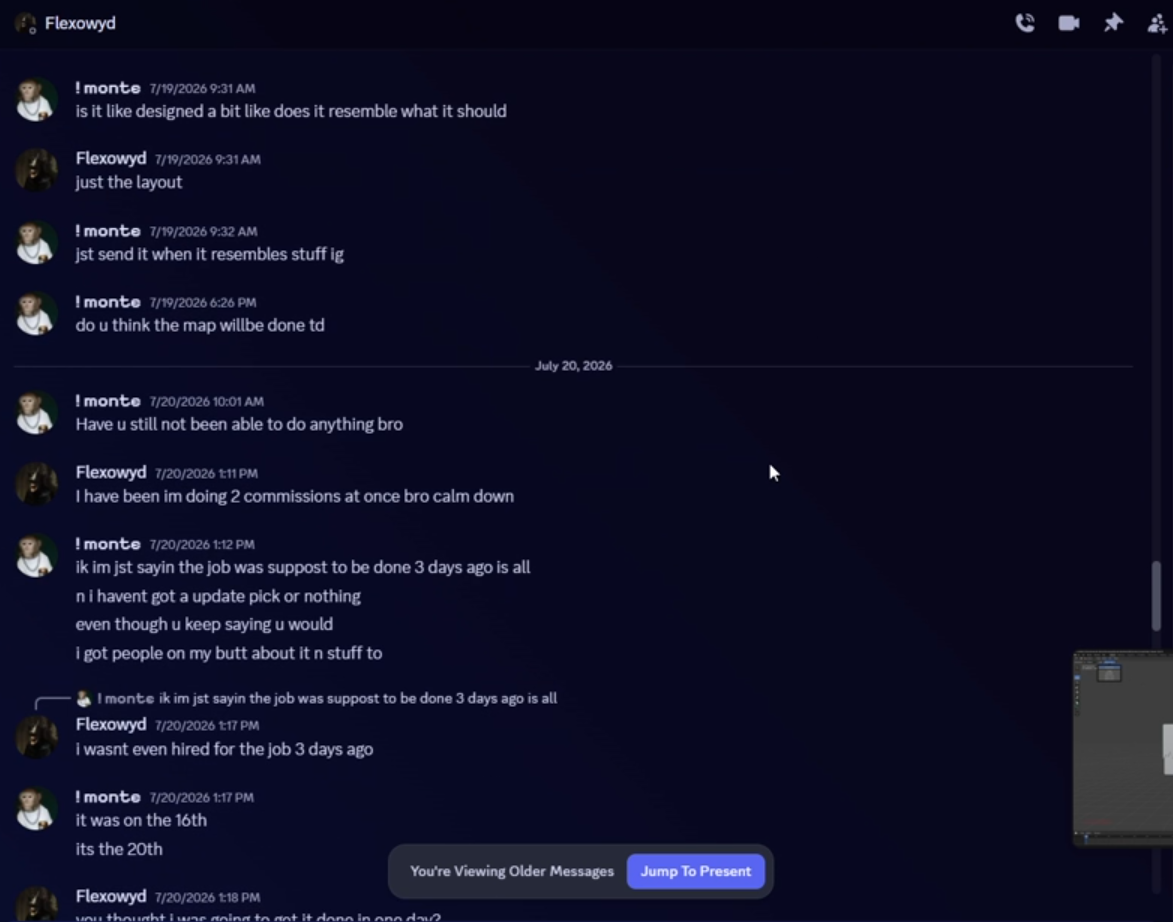Screen dimensions: 1173x922
Task: Click the July 20, 2026 date divider
Action: click(x=573, y=366)
